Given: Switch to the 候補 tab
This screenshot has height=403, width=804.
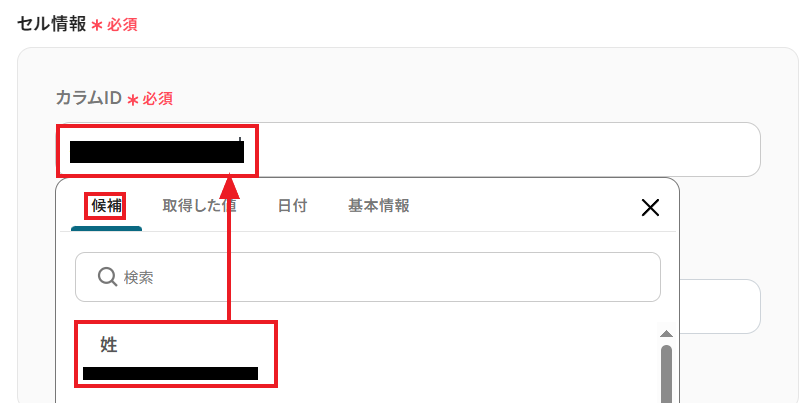Looking at the screenshot, I should pos(106,206).
